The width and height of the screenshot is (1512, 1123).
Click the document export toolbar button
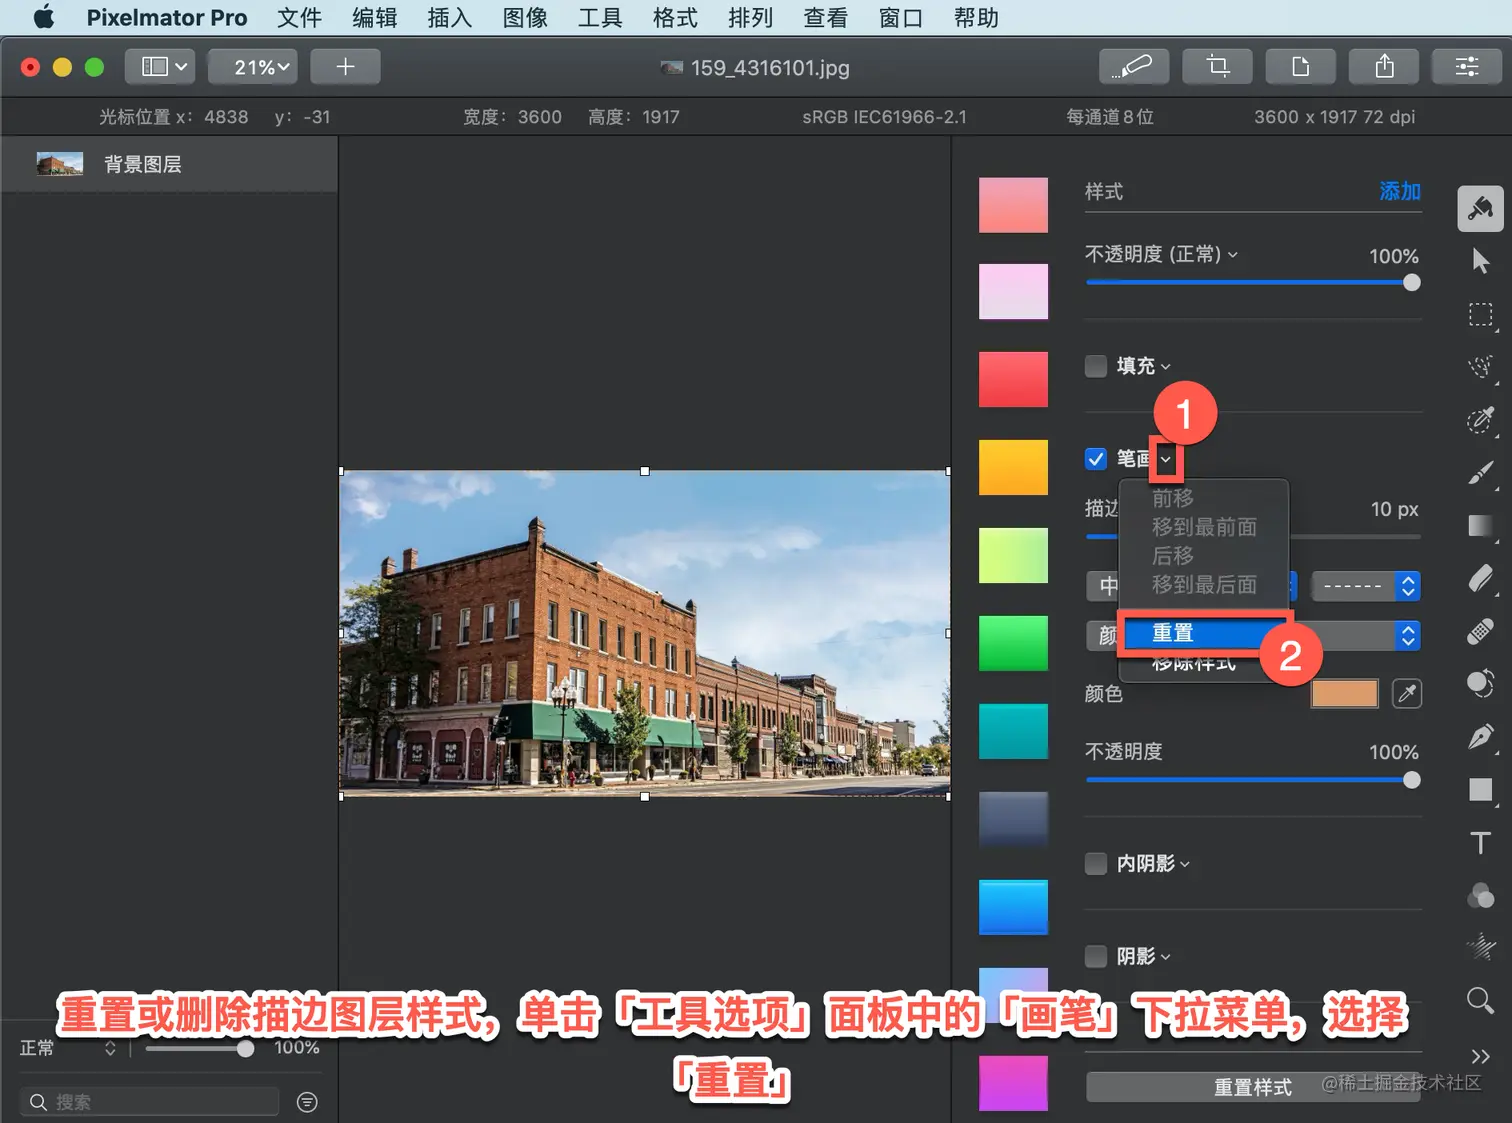1300,67
